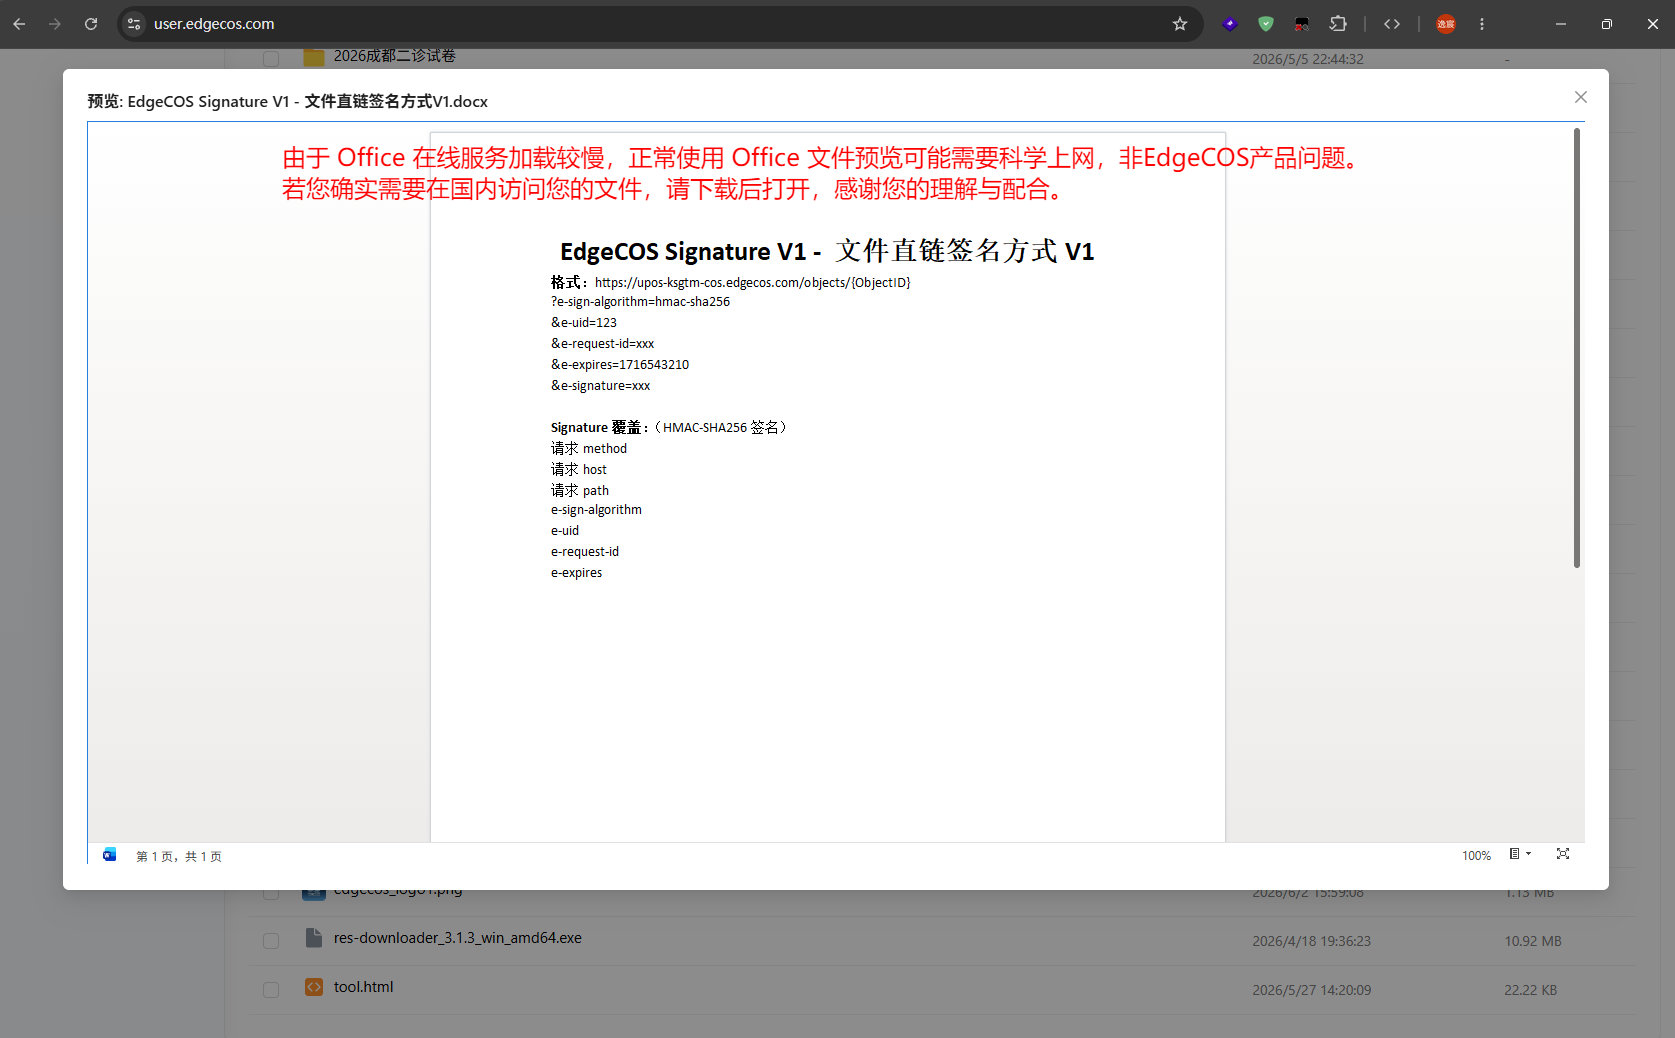Click the Word icon in preview status bar
The image size is (1675, 1038).
[110, 855]
